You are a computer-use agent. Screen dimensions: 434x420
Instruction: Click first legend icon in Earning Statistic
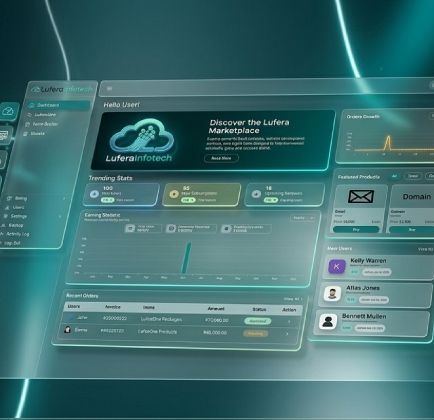click(x=130, y=228)
